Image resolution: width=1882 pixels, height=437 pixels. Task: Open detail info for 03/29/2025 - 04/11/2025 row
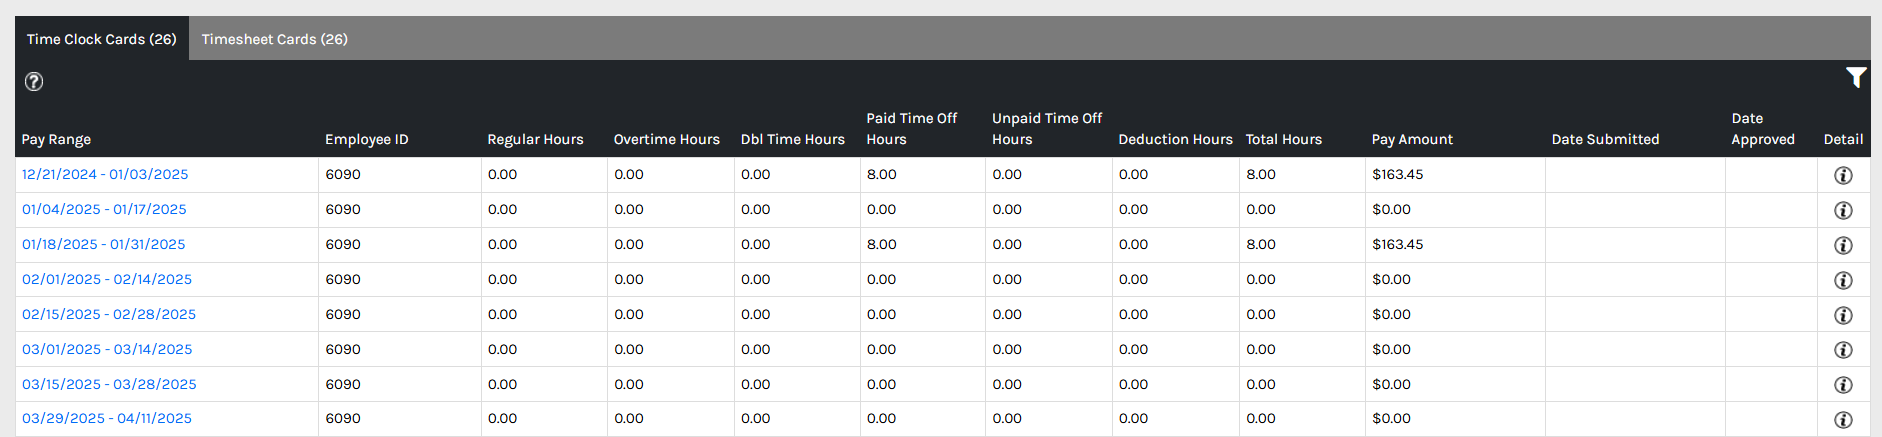1843,420
